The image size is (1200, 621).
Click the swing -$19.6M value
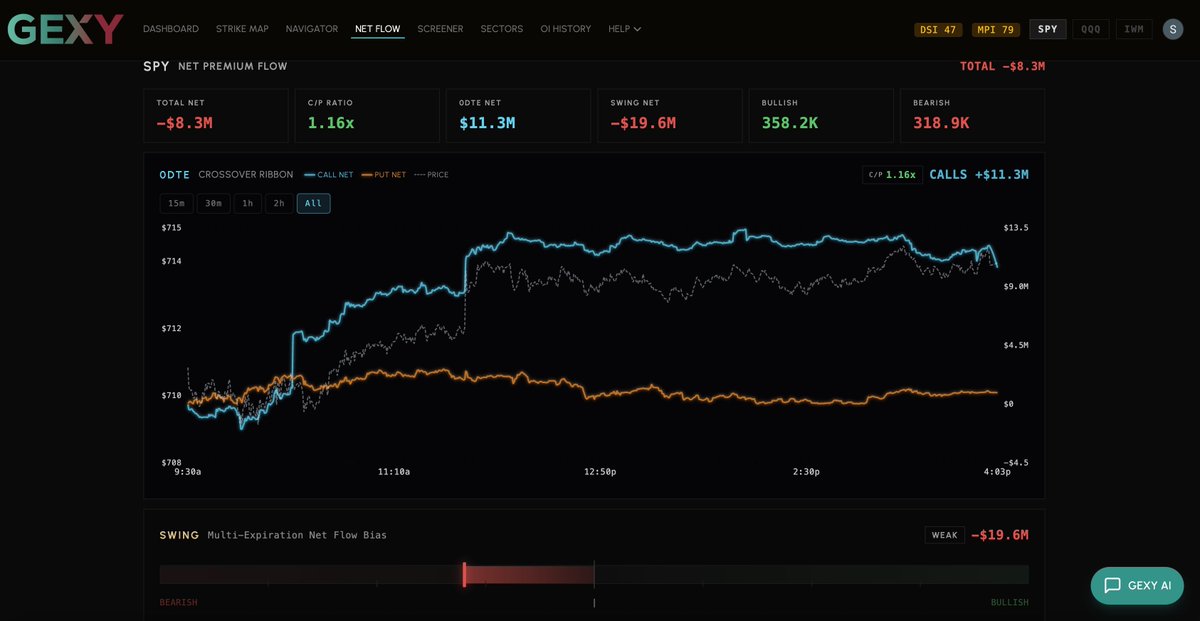[x=1000, y=535]
